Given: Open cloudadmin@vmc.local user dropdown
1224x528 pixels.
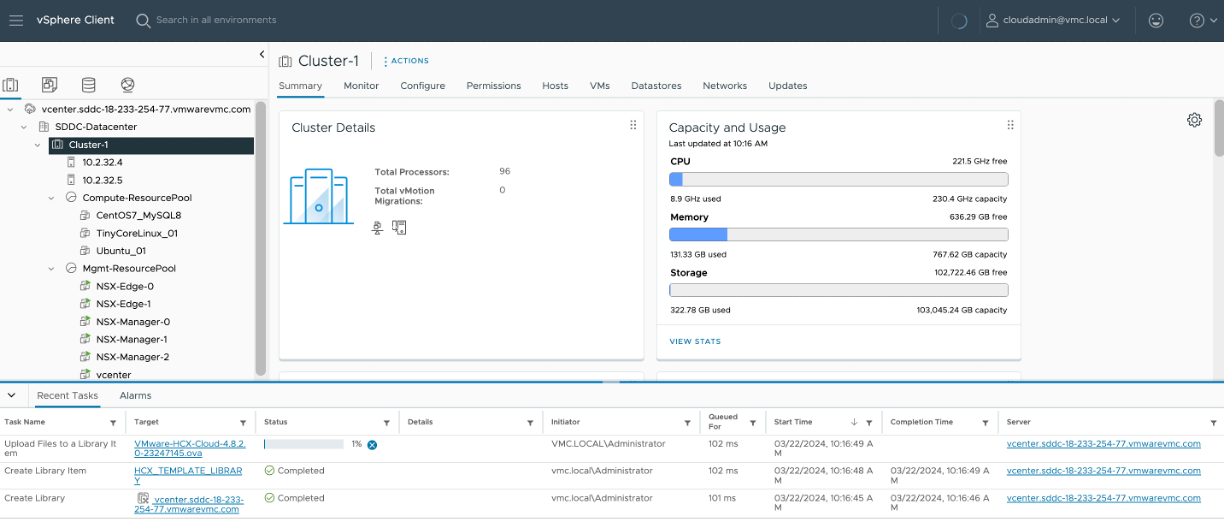Looking at the screenshot, I should pos(1053,20).
